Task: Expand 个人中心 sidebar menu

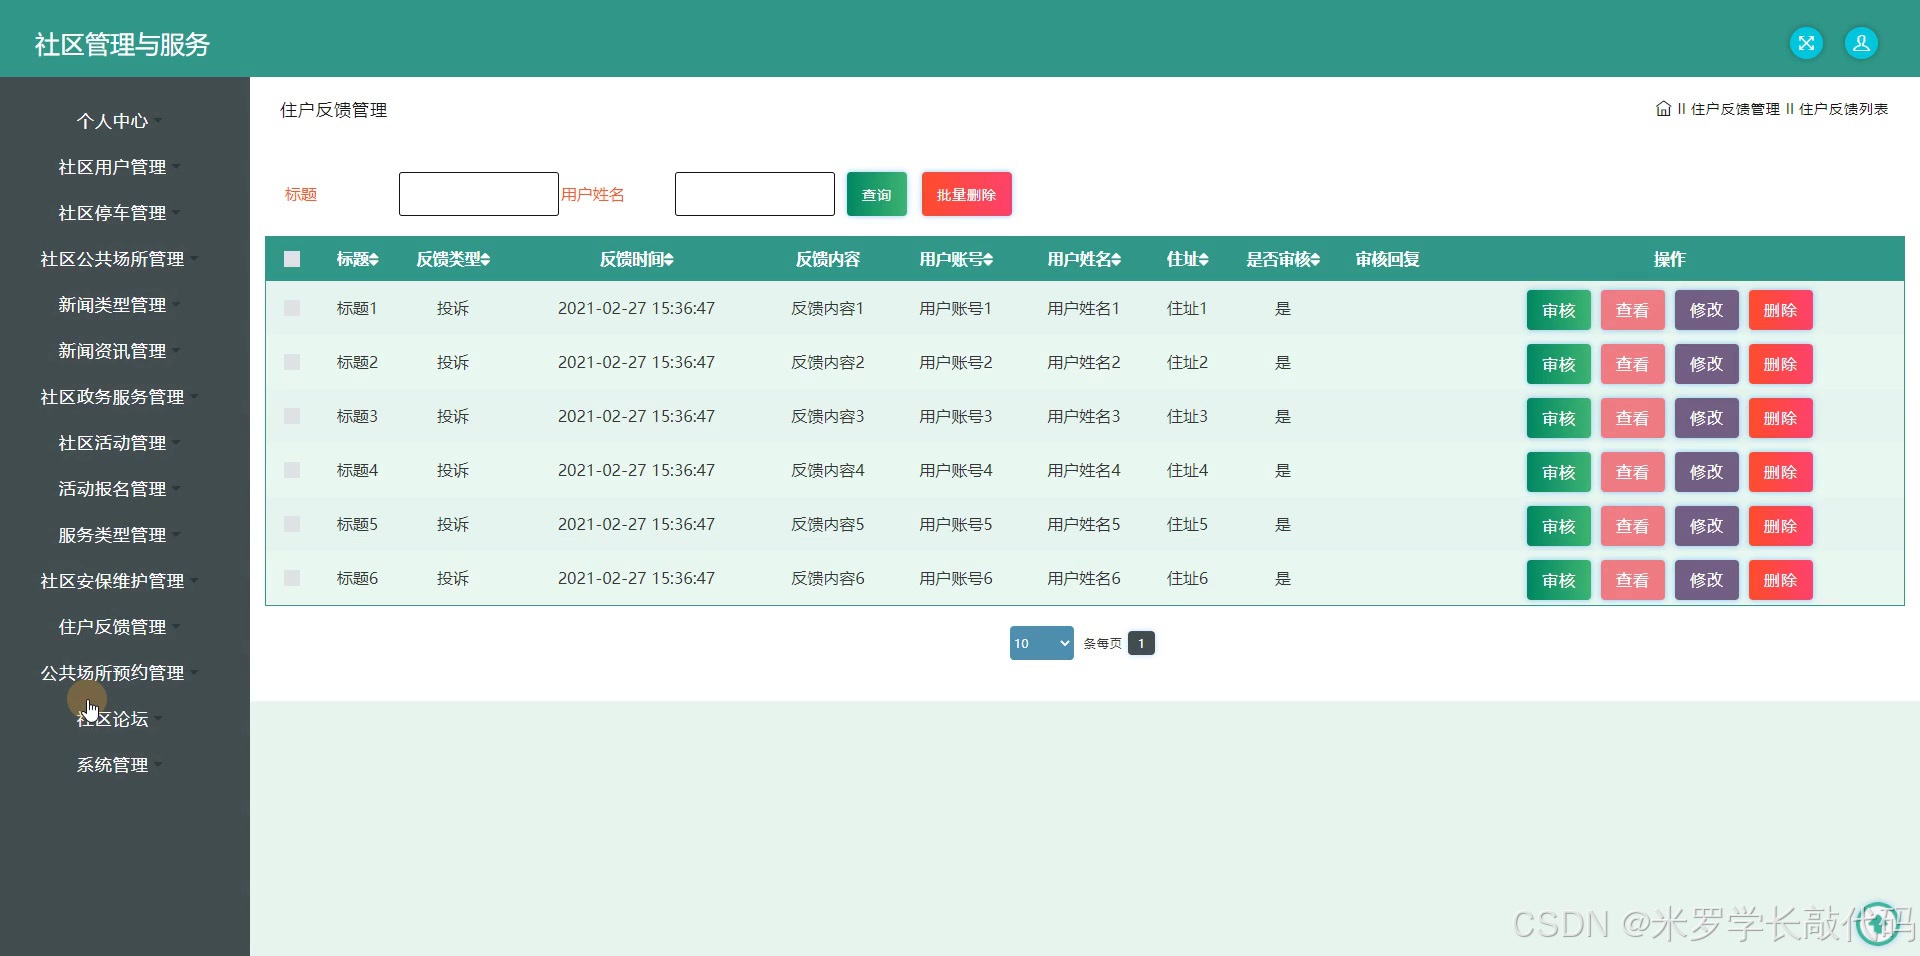Action: [x=119, y=121]
